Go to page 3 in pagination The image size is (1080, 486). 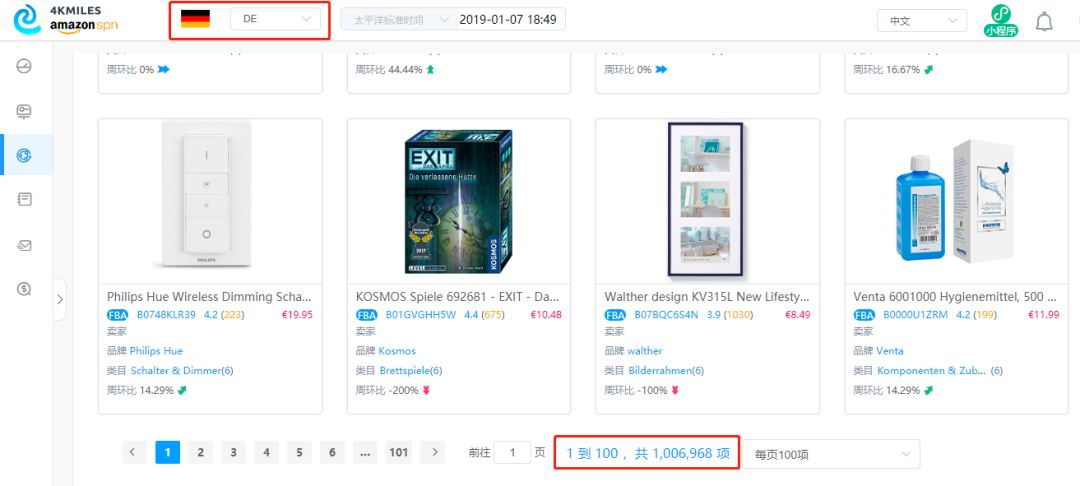click(233, 452)
